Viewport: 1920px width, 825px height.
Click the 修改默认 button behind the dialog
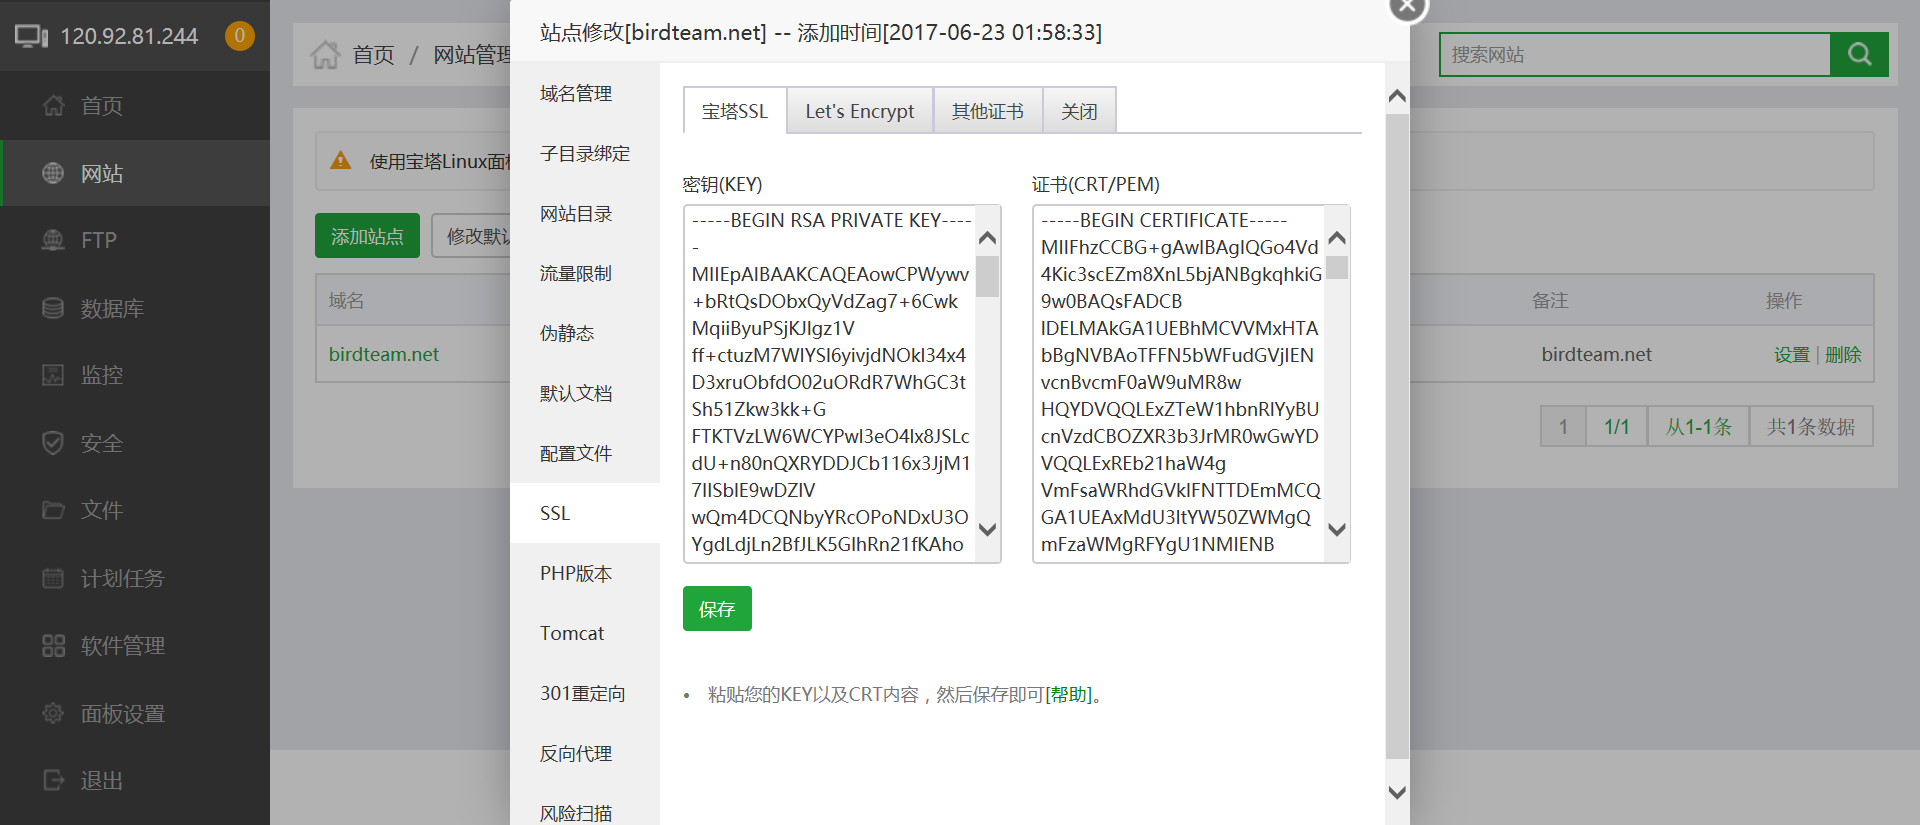(x=472, y=236)
